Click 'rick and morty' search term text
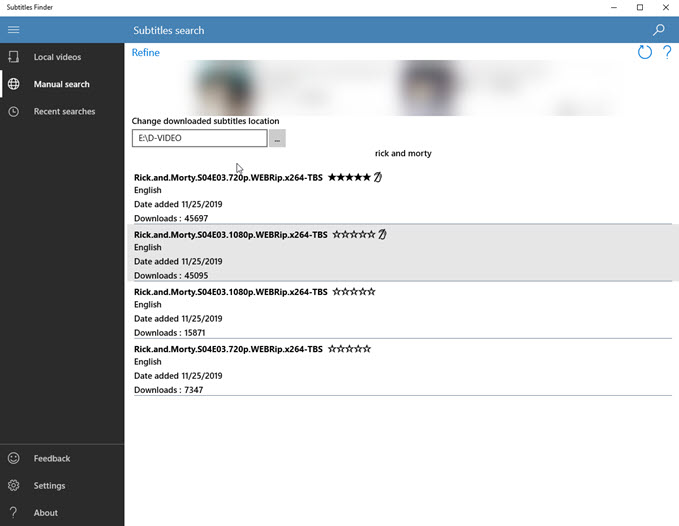Image resolution: width=679 pixels, height=526 pixels. click(x=403, y=153)
